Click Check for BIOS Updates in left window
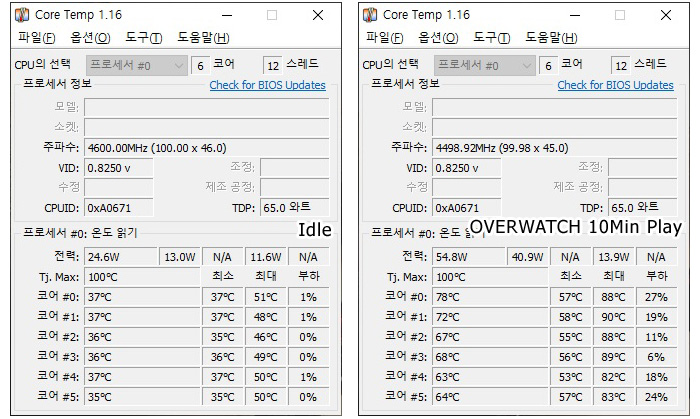 [x=267, y=85]
